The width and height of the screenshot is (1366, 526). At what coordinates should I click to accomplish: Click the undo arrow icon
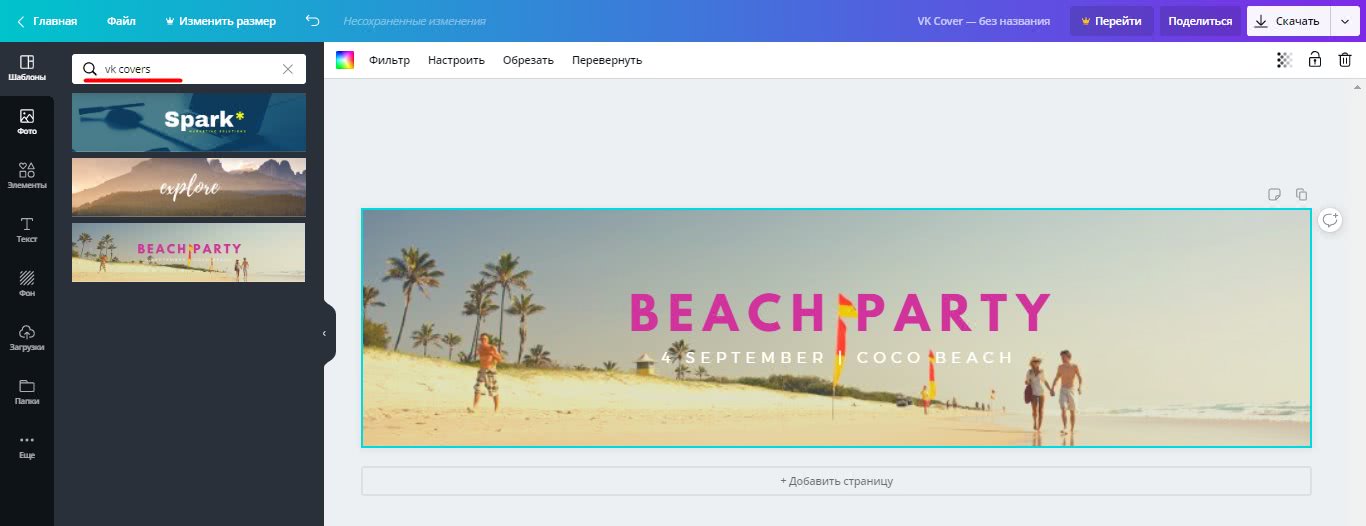point(313,21)
